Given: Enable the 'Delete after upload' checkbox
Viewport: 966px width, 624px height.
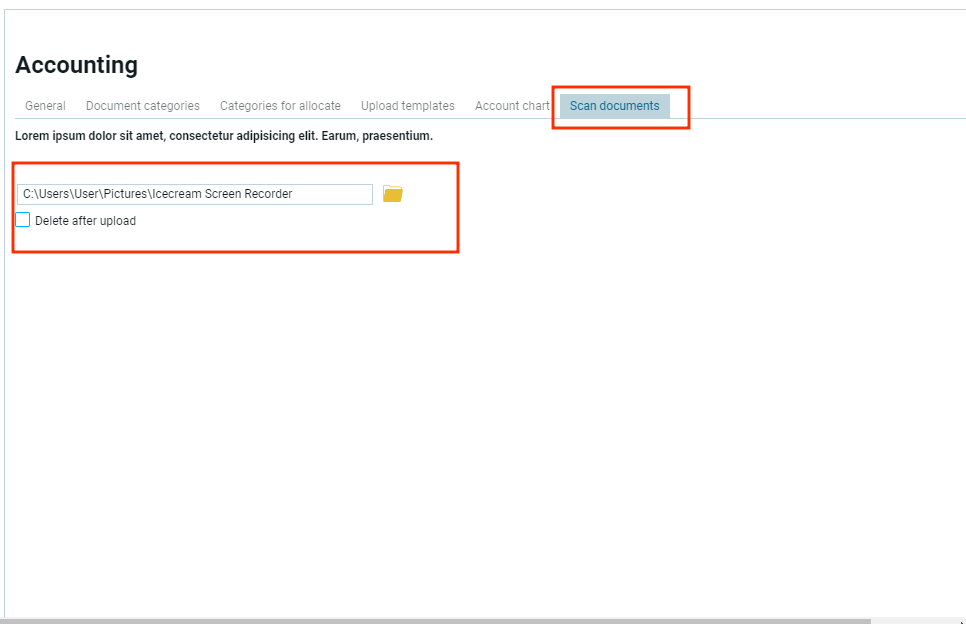Looking at the screenshot, I should click(x=23, y=220).
